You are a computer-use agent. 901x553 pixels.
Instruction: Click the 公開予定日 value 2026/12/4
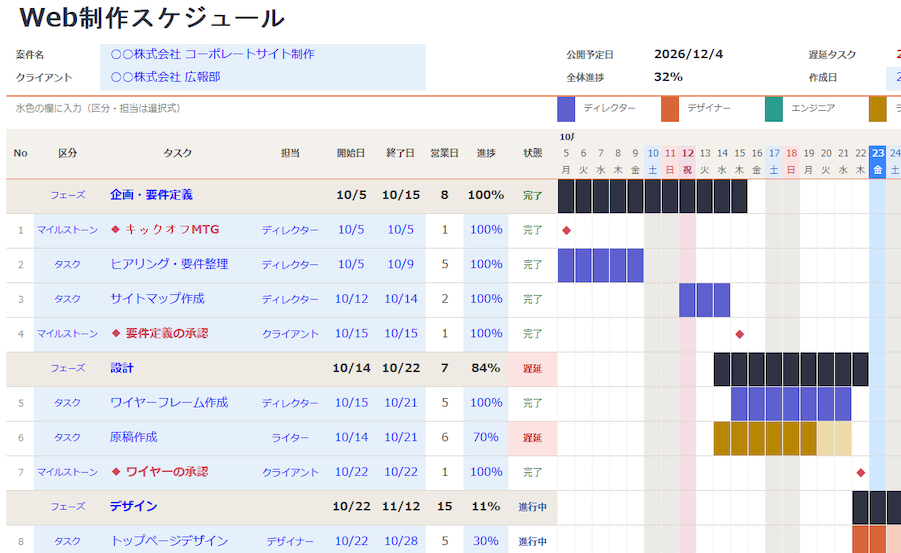688,55
